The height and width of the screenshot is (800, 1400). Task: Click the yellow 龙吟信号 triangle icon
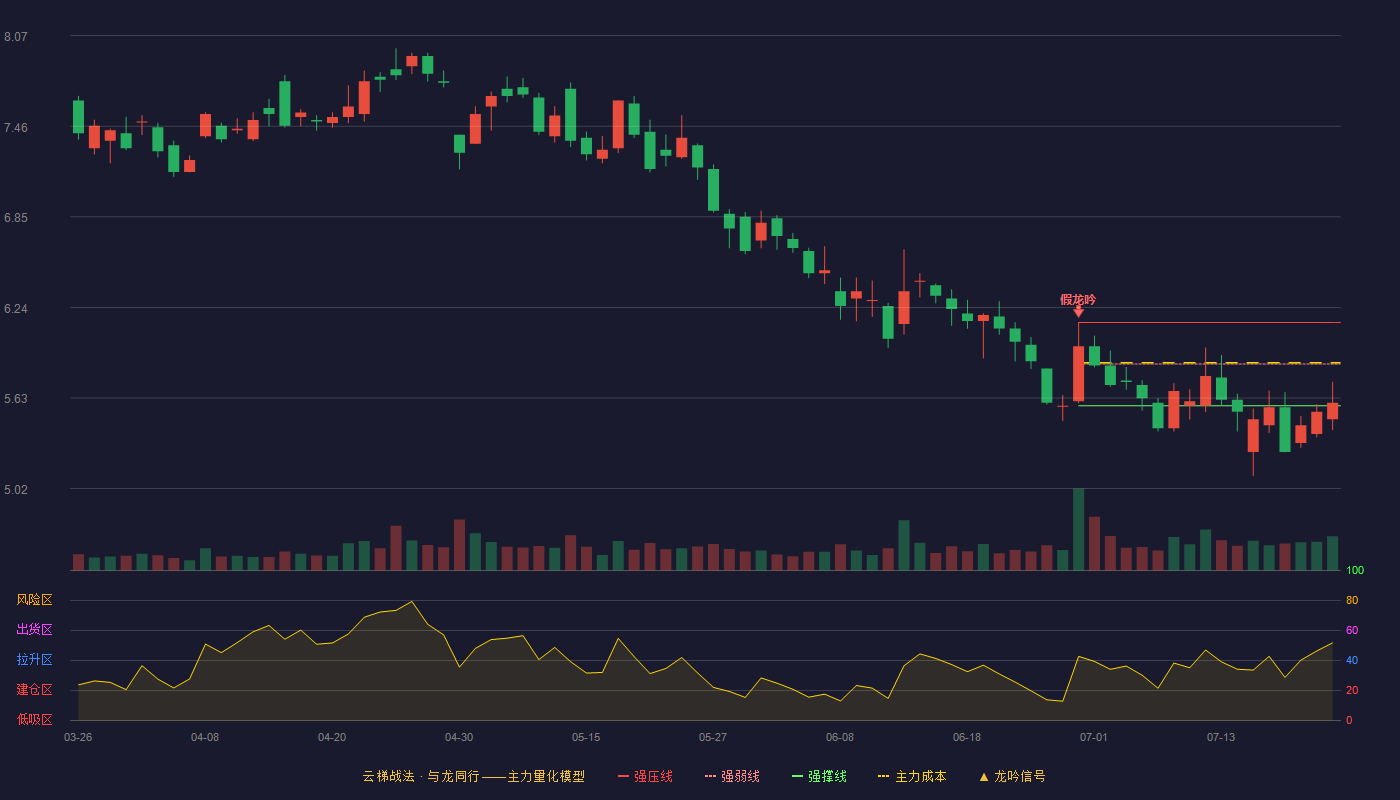click(x=984, y=776)
